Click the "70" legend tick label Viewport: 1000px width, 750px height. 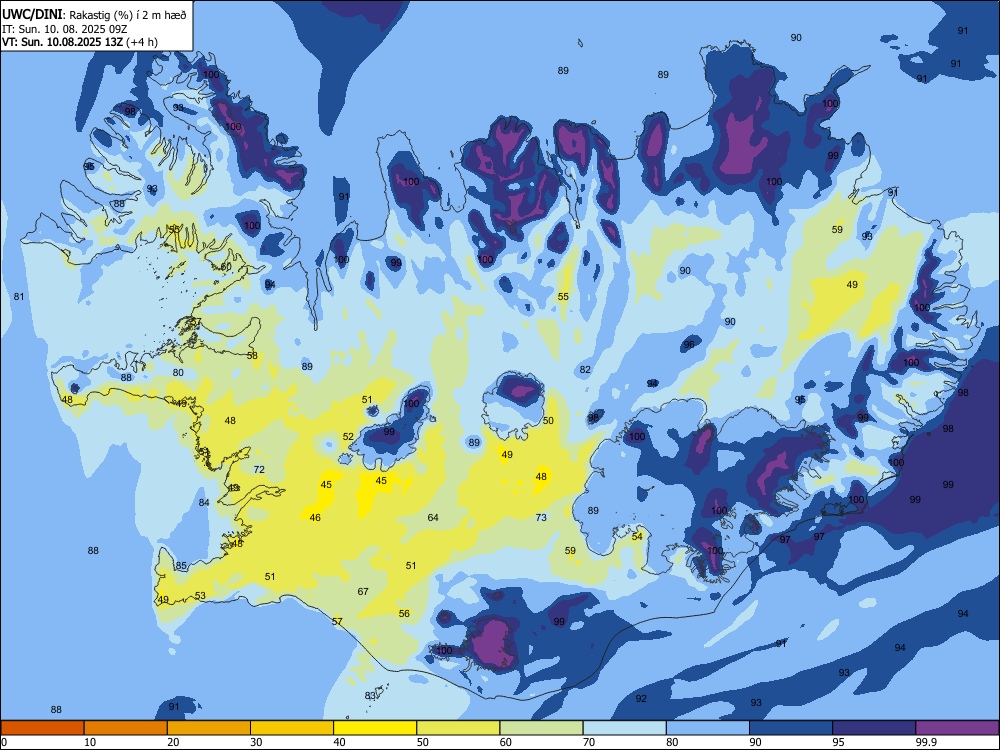point(589,742)
